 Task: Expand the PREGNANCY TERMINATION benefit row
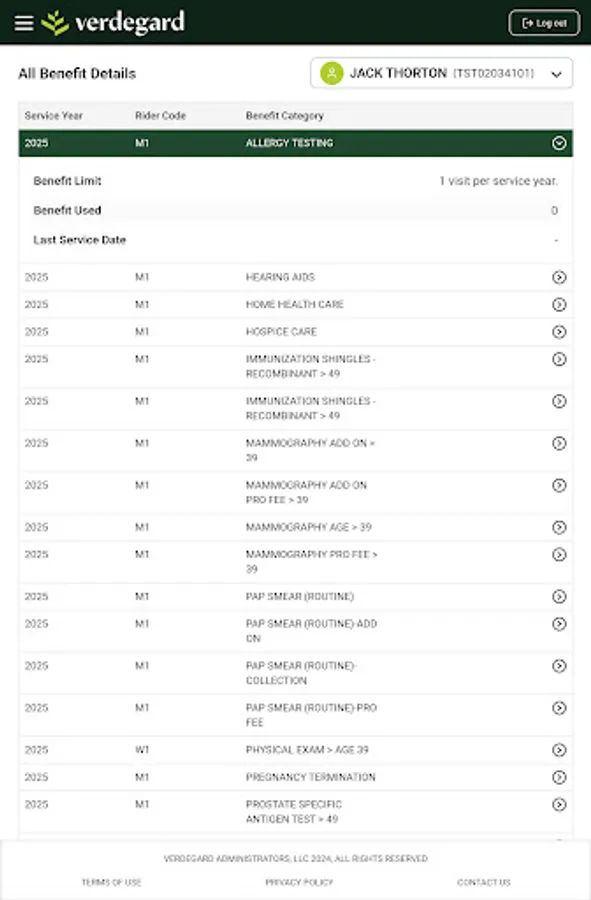558,776
